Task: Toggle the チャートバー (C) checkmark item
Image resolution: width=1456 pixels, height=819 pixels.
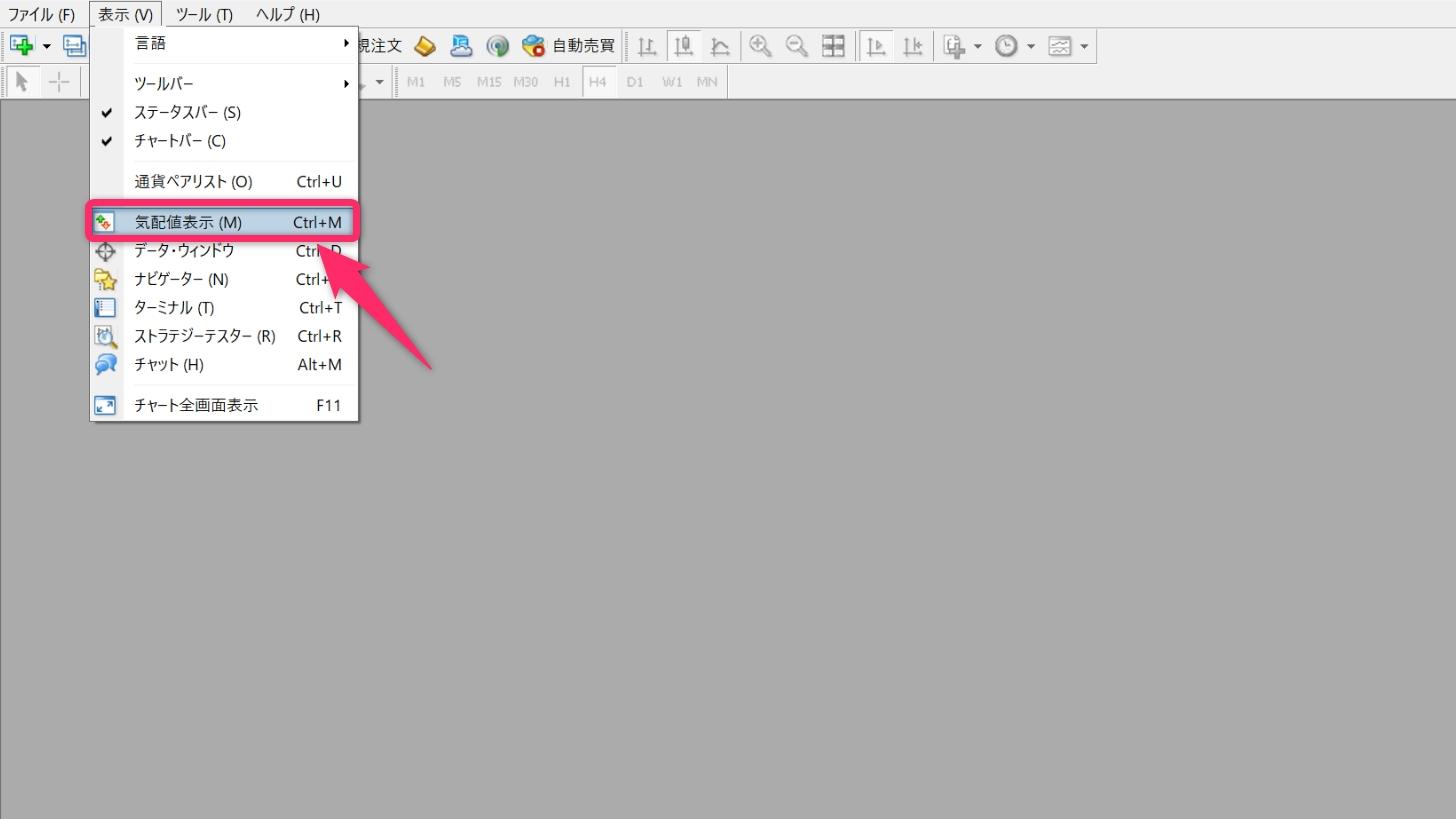Action: pyautogui.click(x=180, y=141)
